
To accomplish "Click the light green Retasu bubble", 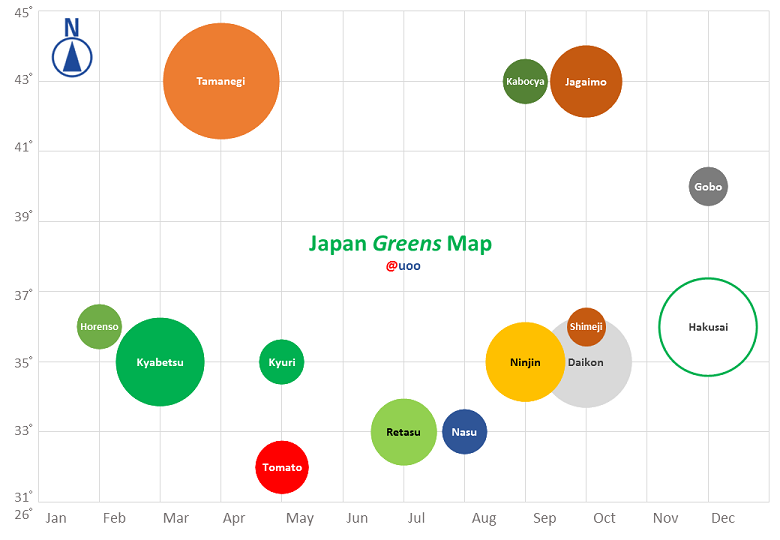I will [404, 432].
